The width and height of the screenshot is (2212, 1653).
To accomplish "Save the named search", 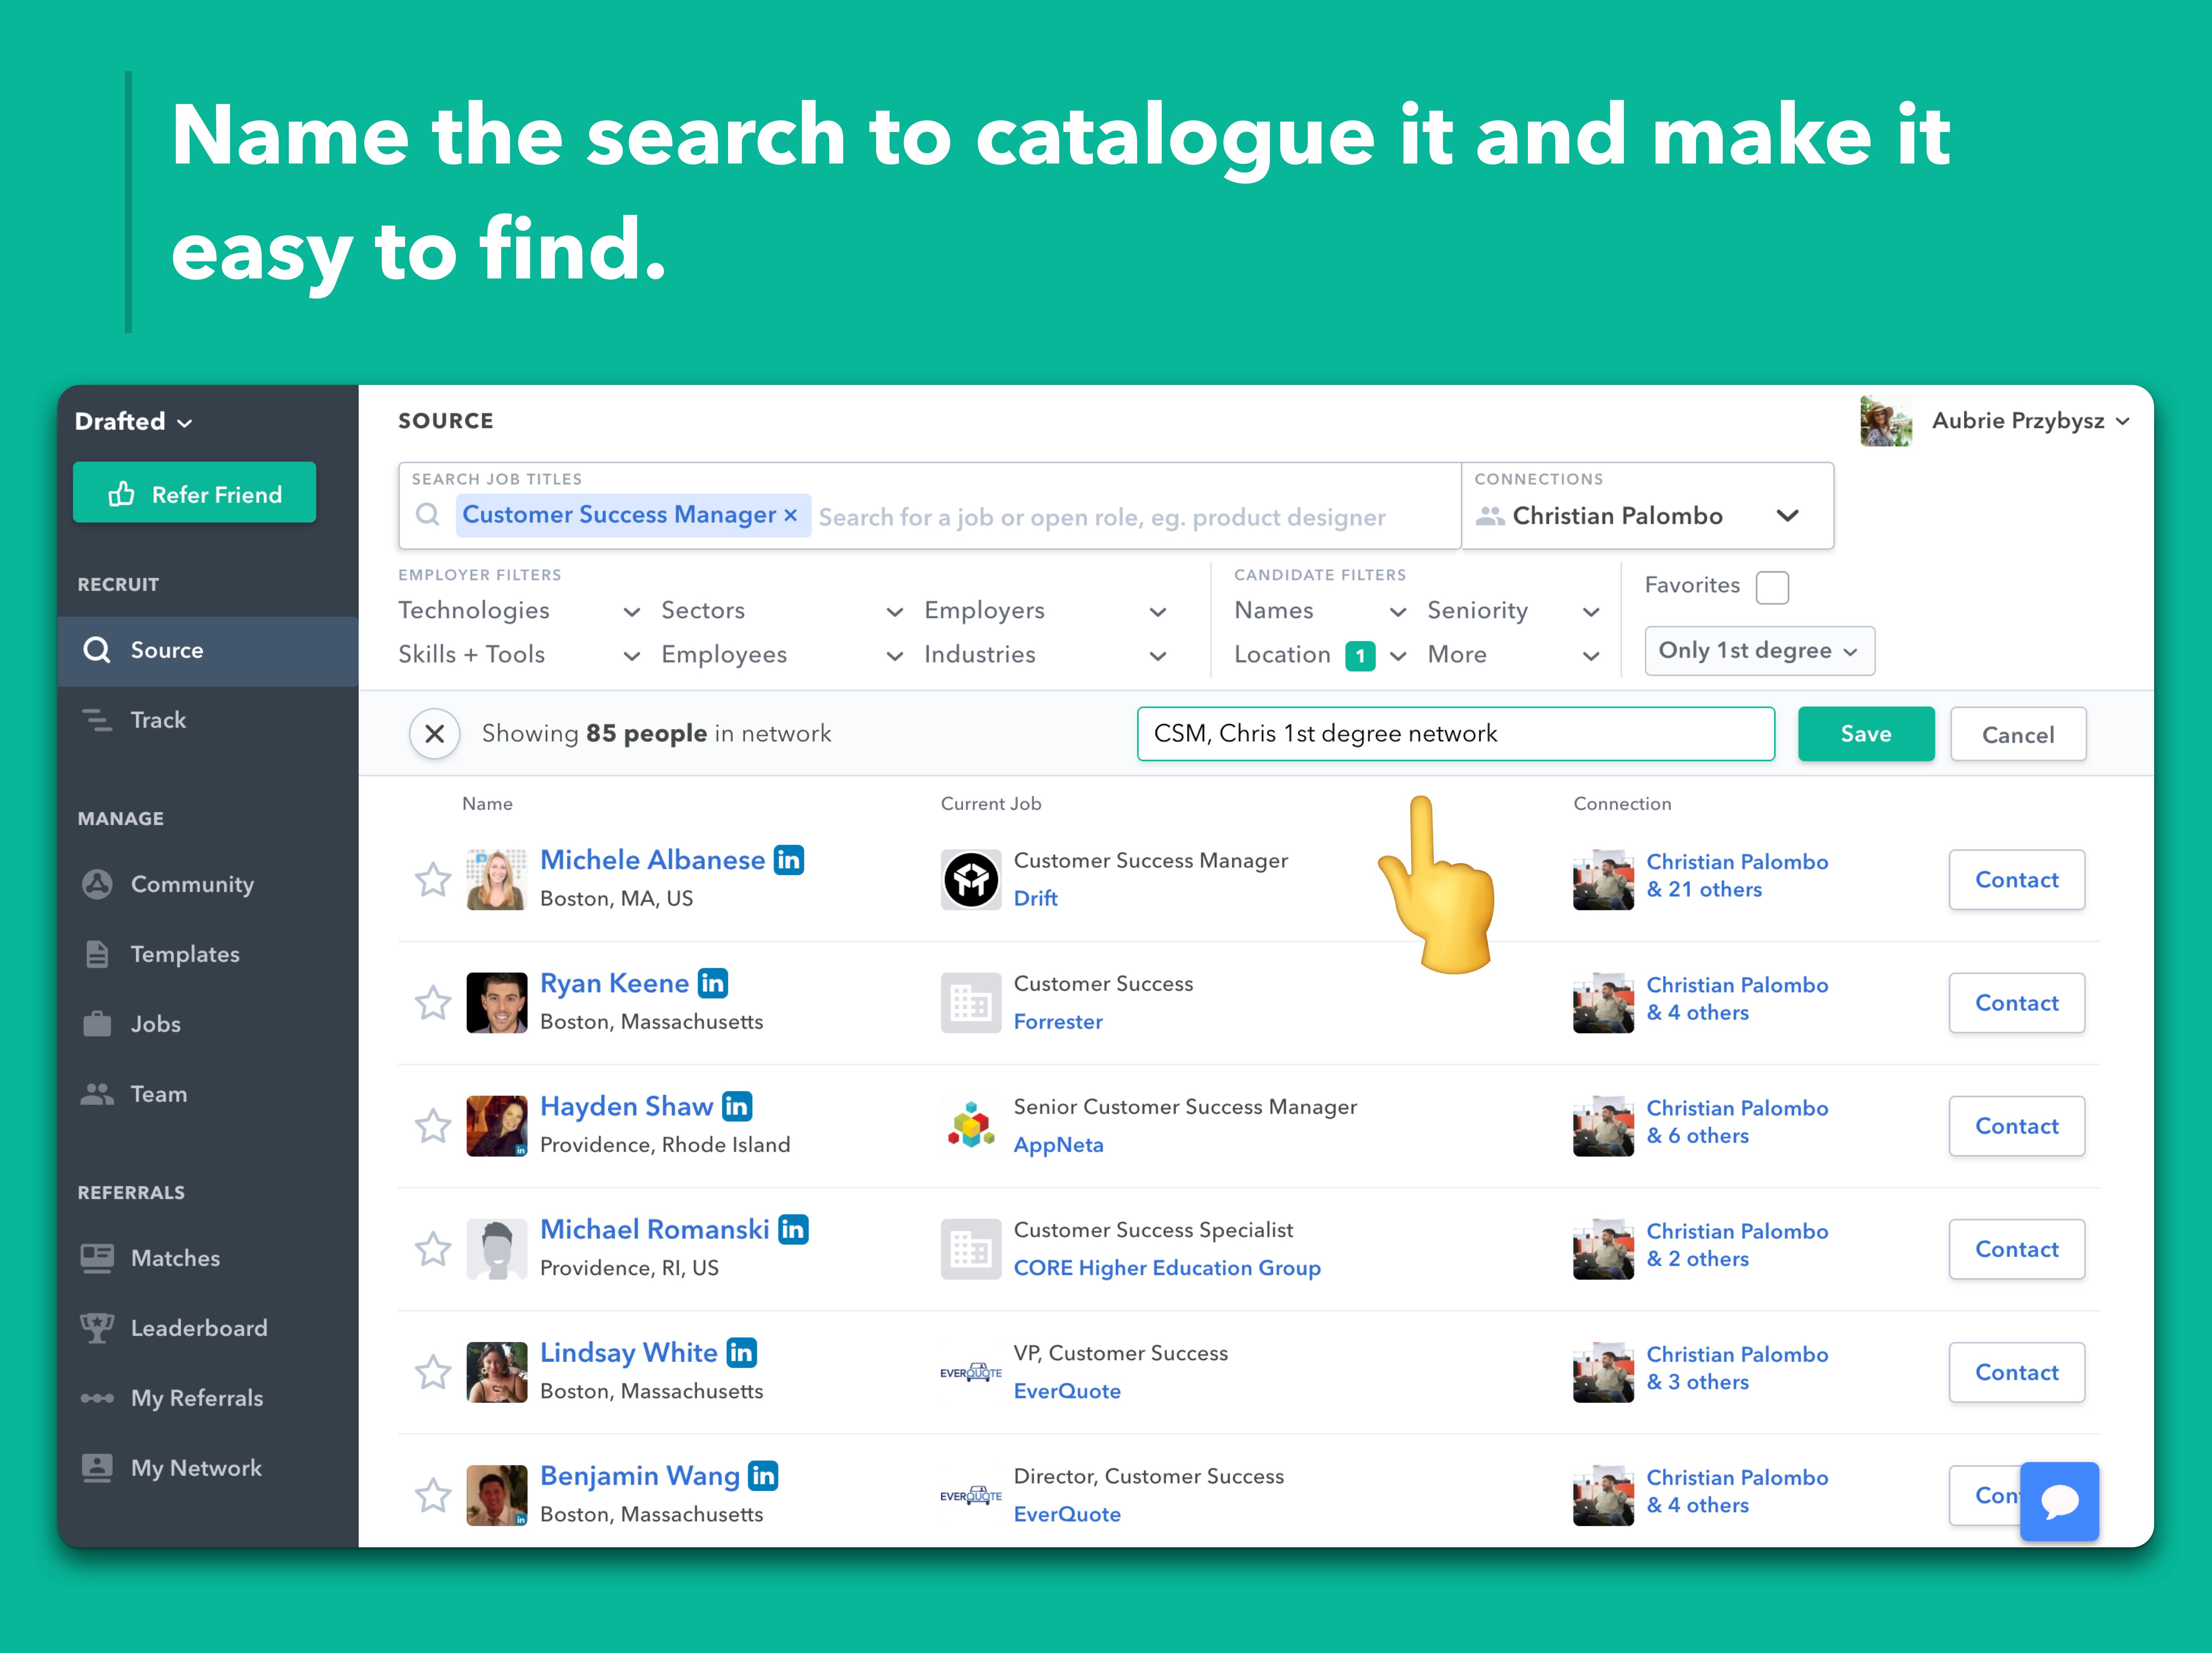I will point(1866,734).
